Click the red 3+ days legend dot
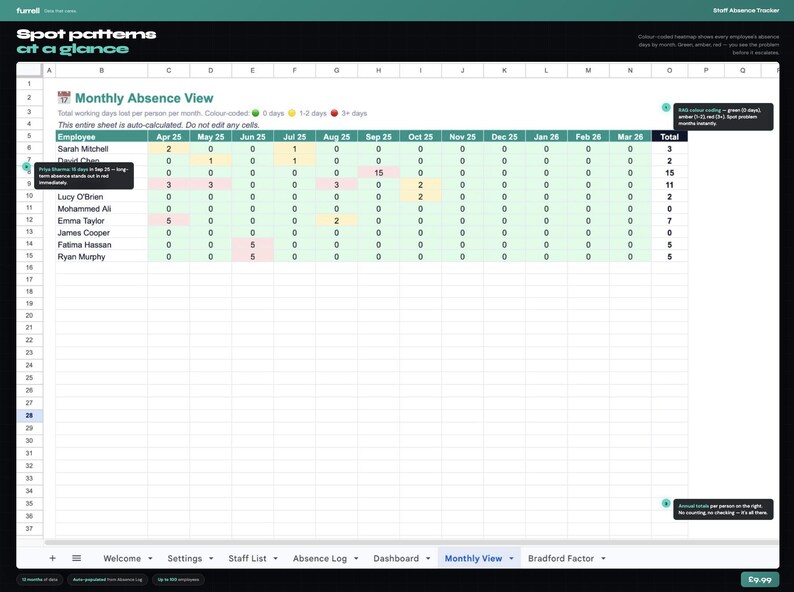This screenshot has height=592, width=794. [334, 113]
